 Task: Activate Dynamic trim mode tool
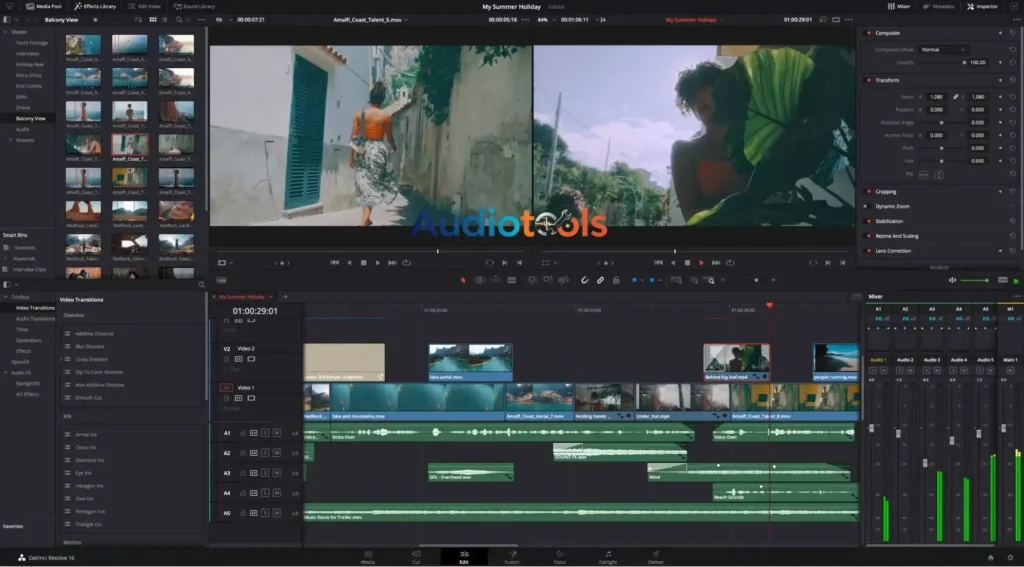pos(496,280)
